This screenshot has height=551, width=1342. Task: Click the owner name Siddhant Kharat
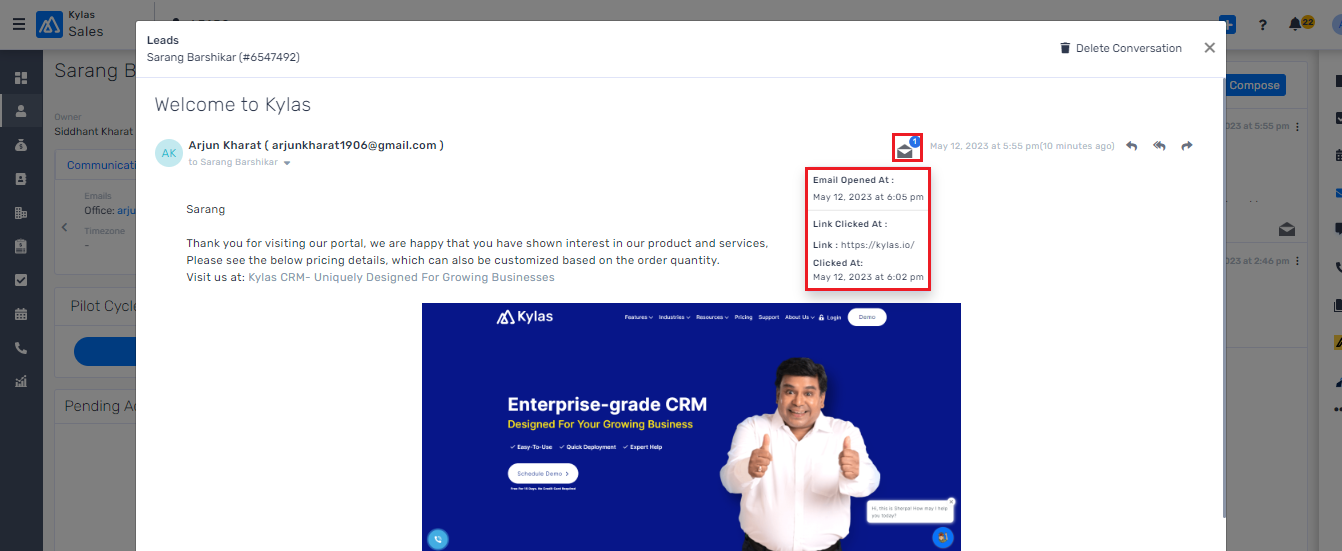[x=94, y=132]
